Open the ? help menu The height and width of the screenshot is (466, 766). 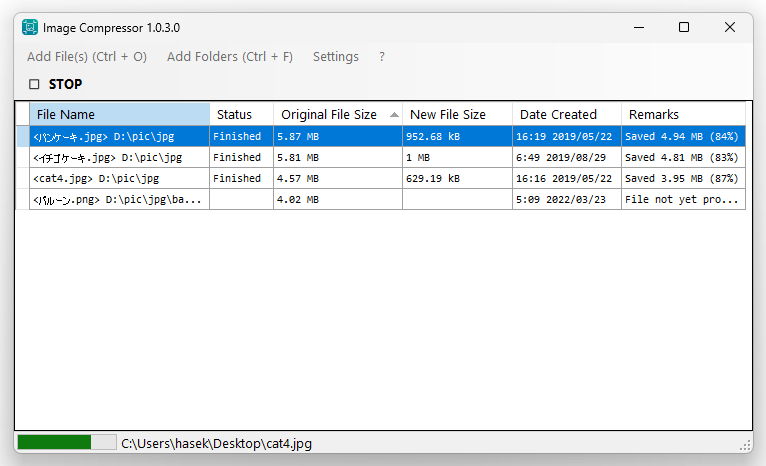pos(382,57)
